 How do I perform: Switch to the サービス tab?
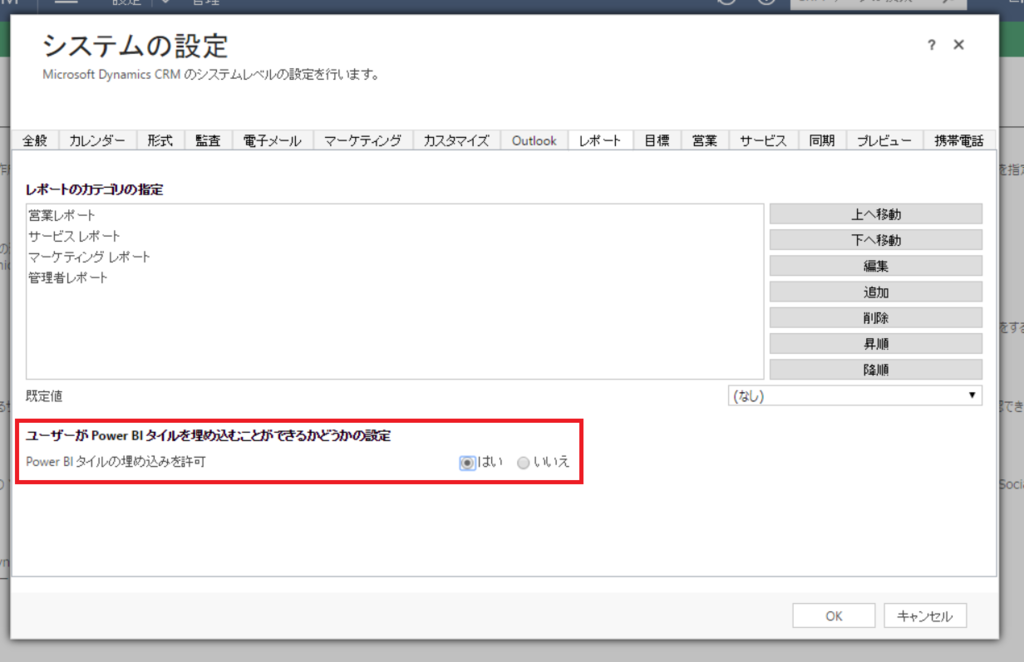point(763,140)
